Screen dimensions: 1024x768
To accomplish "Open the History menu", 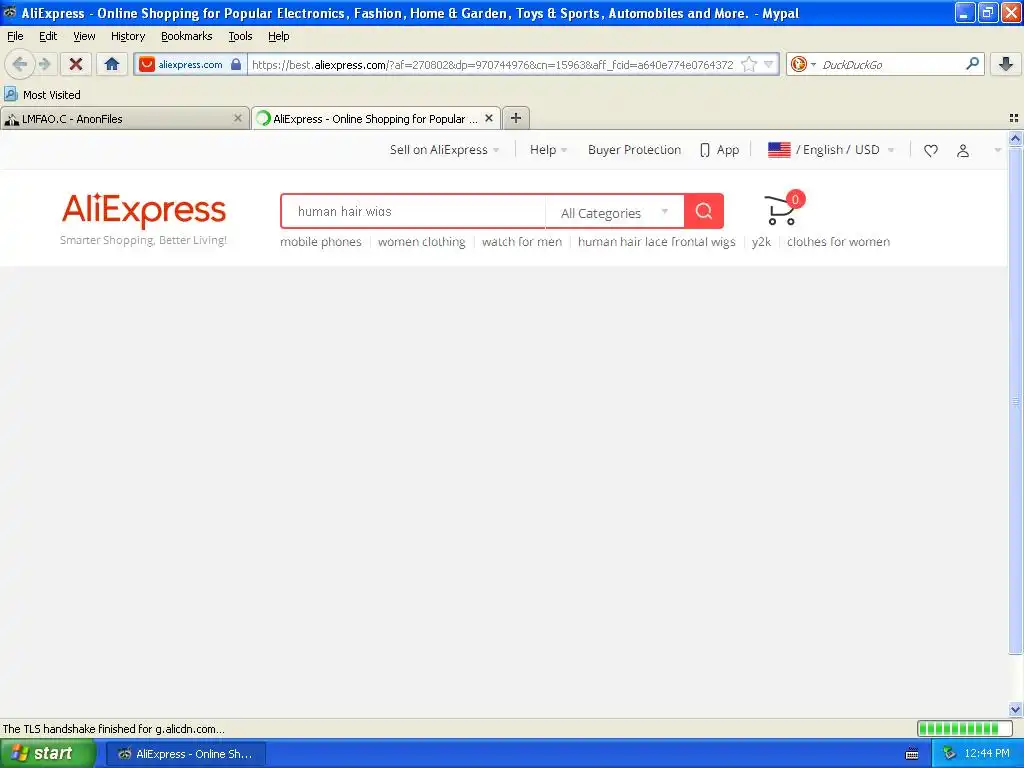I will coord(128,36).
